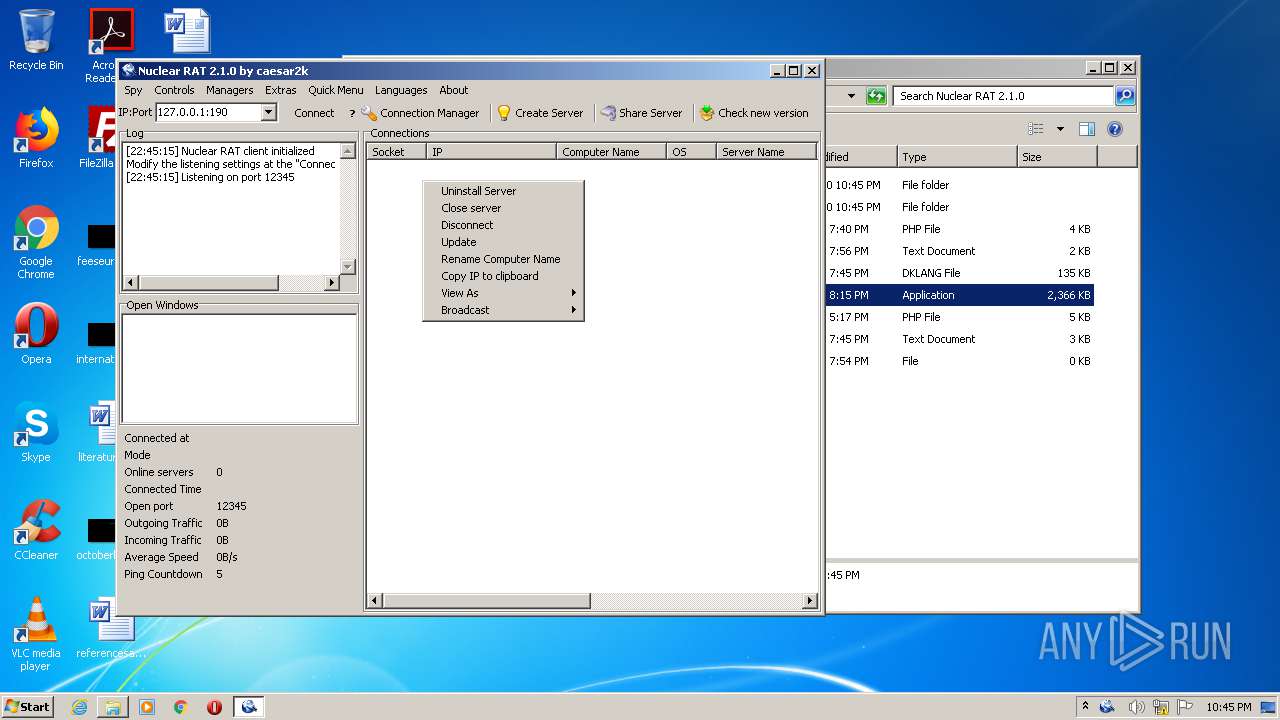Viewport: 1280px width, 720px height.
Task: Open the Connection Manager
Action: coord(420,113)
